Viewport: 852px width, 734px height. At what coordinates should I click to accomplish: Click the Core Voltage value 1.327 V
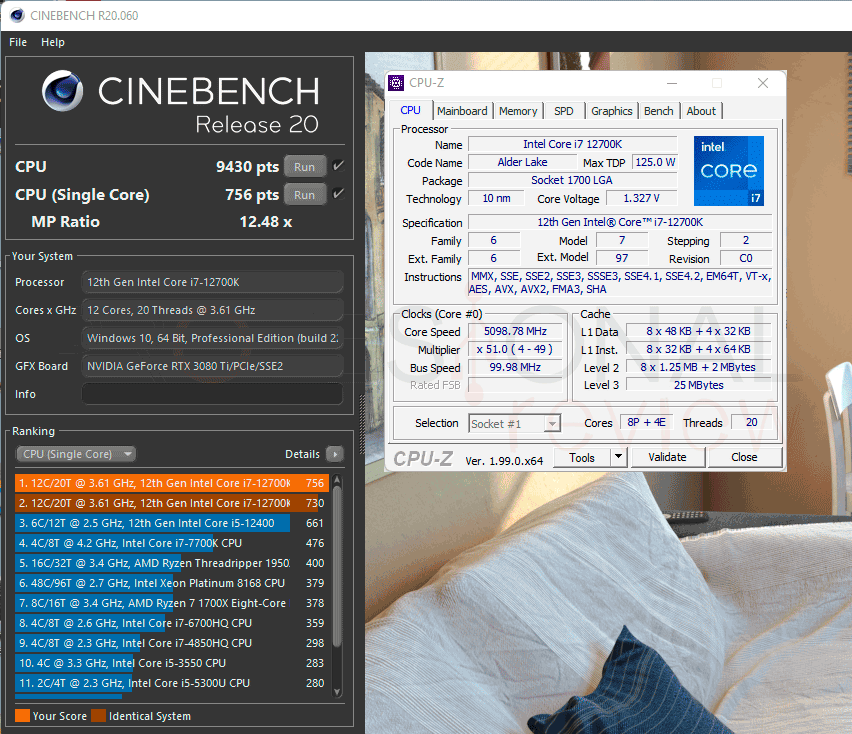[x=641, y=198]
